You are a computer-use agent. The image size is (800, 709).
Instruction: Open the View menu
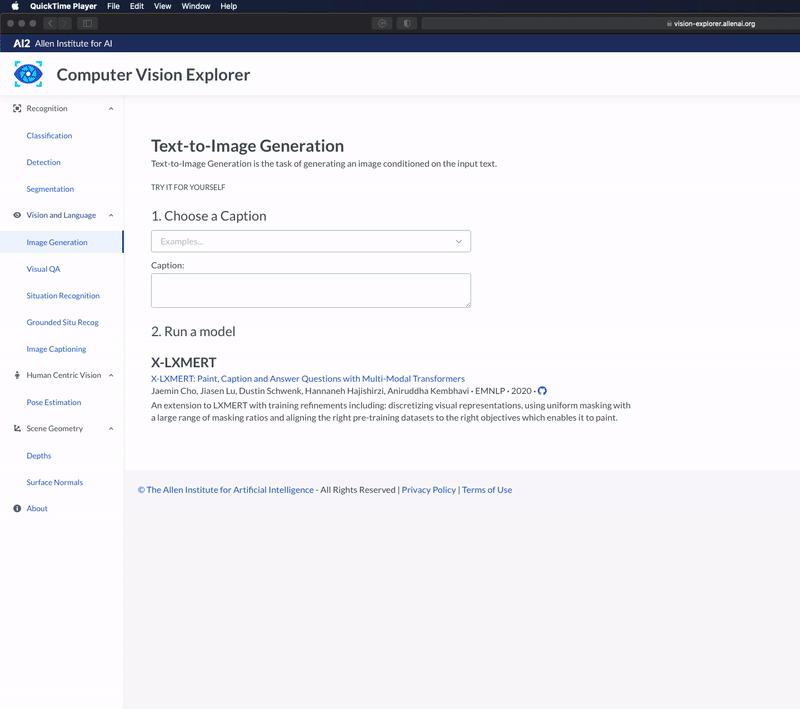(162, 6)
